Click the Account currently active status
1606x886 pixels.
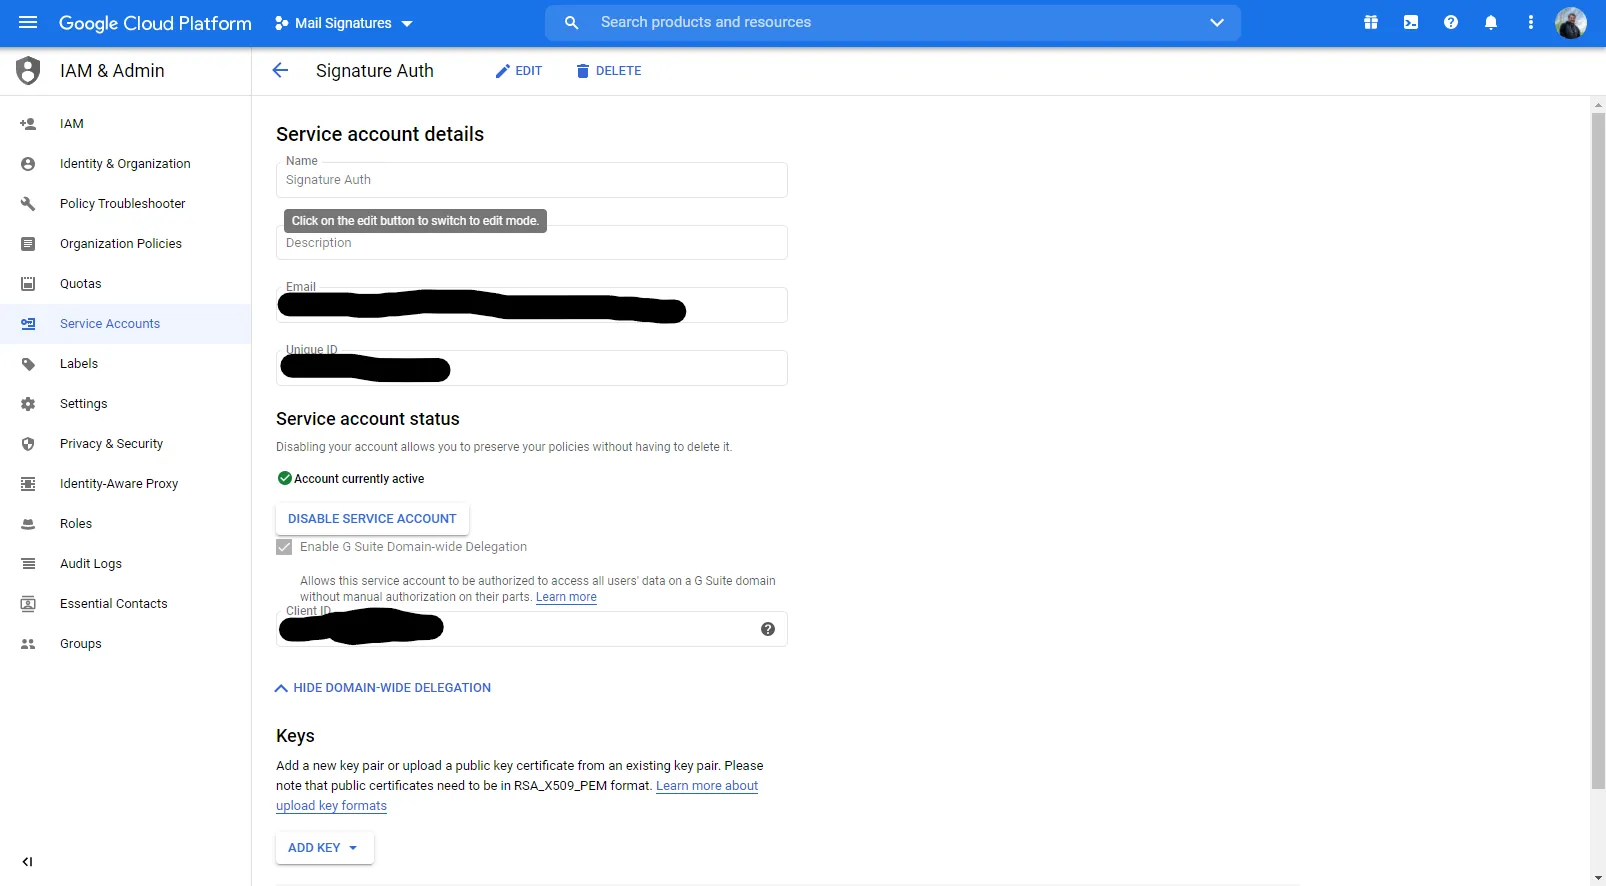tap(351, 479)
